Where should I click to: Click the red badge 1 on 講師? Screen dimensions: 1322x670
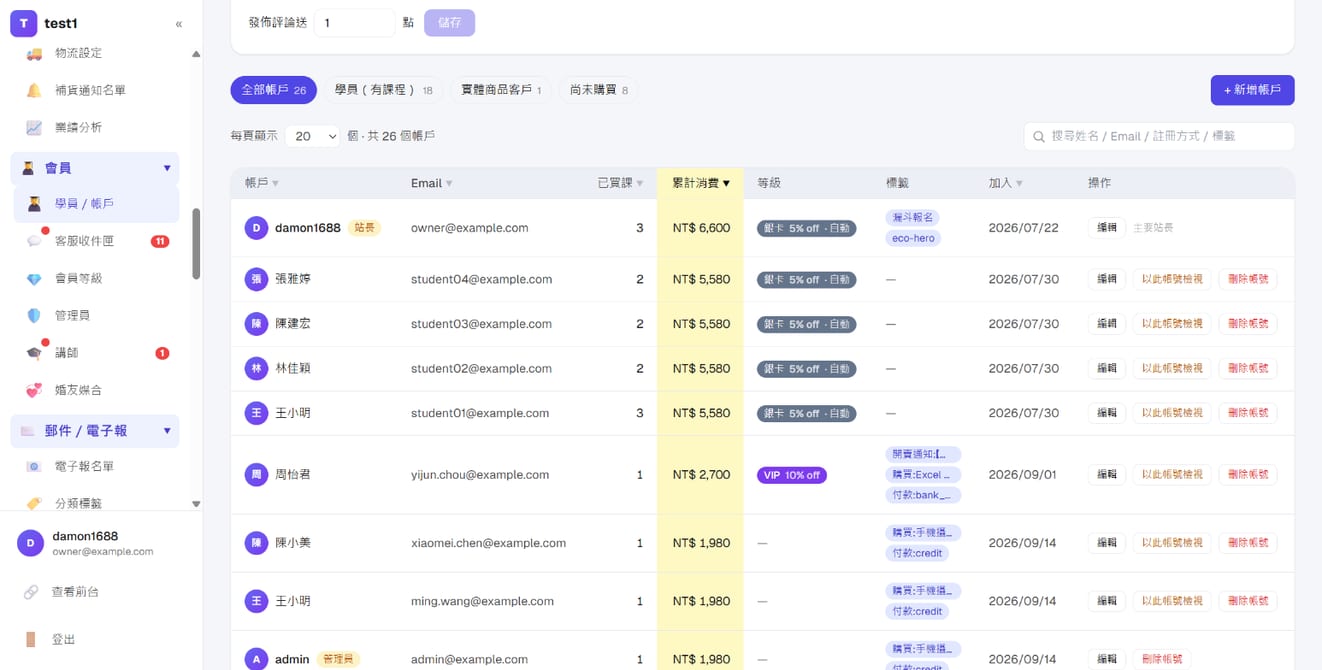(162, 353)
